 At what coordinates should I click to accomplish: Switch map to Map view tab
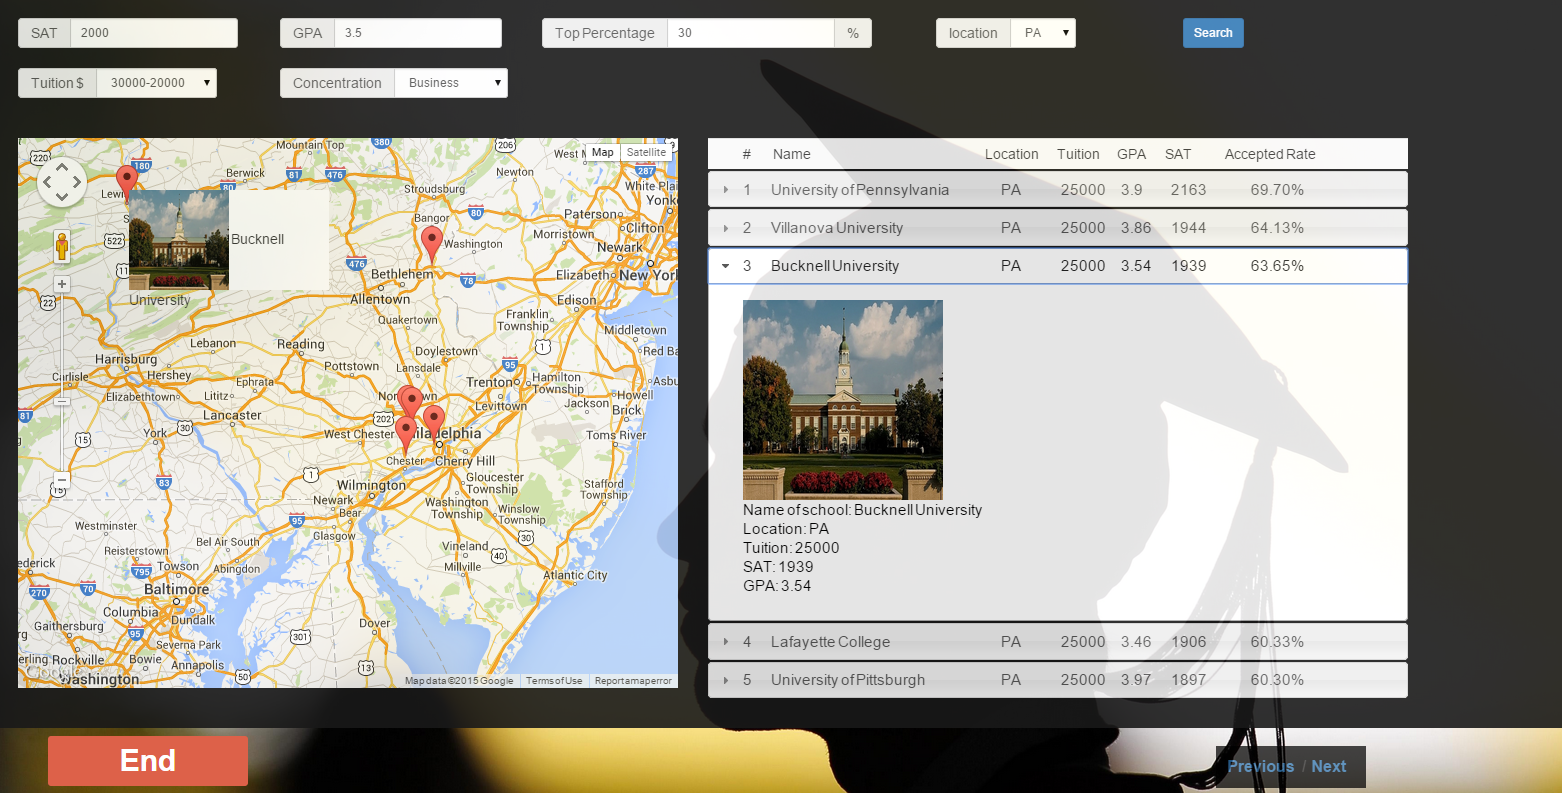pos(602,153)
